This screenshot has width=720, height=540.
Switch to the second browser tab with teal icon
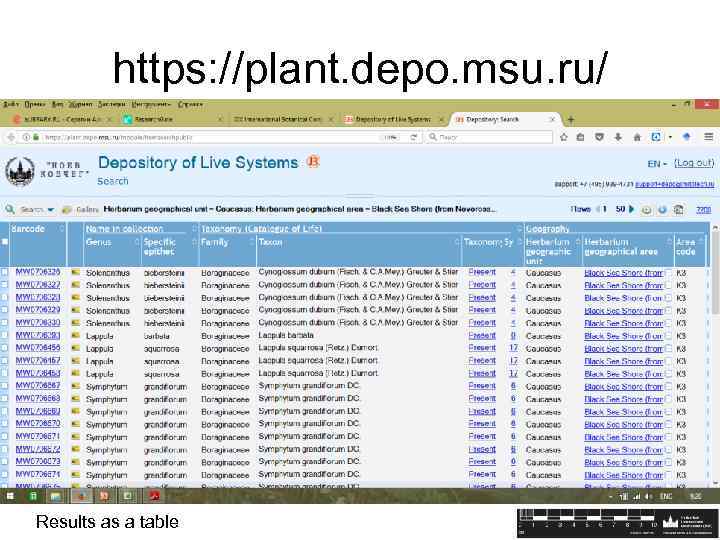[x=172, y=119]
